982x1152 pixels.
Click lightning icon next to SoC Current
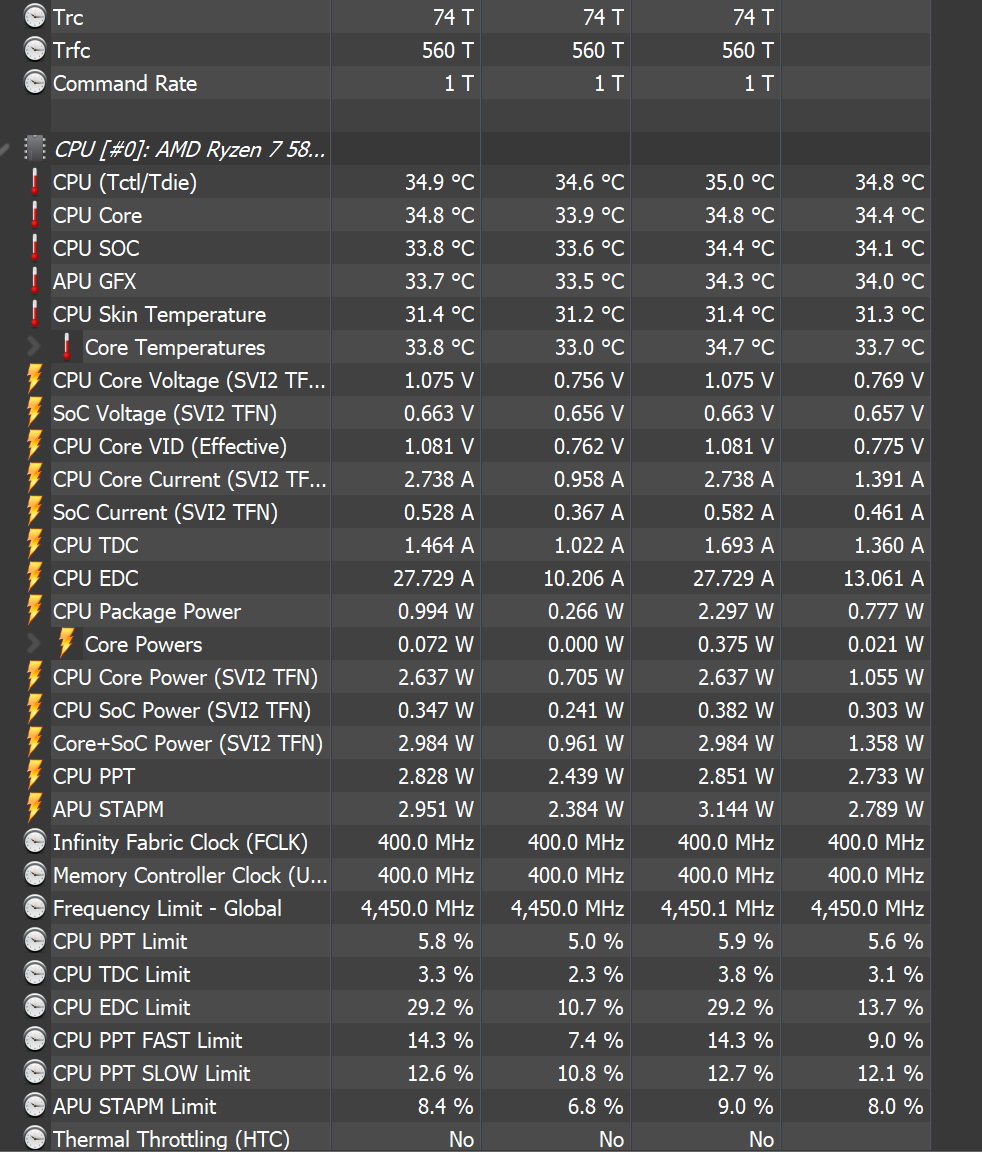tap(34, 511)
